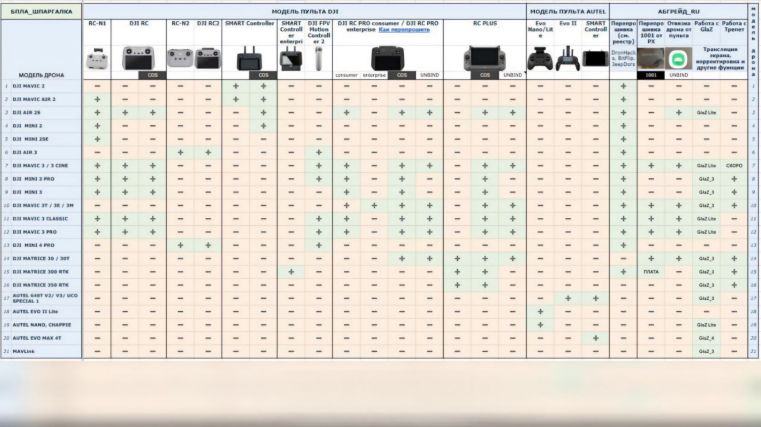The height and width of the screenshot is (427, 761).
Task: Select the DJI FPV Motion Controller 2 image
Action: [318, 60]
